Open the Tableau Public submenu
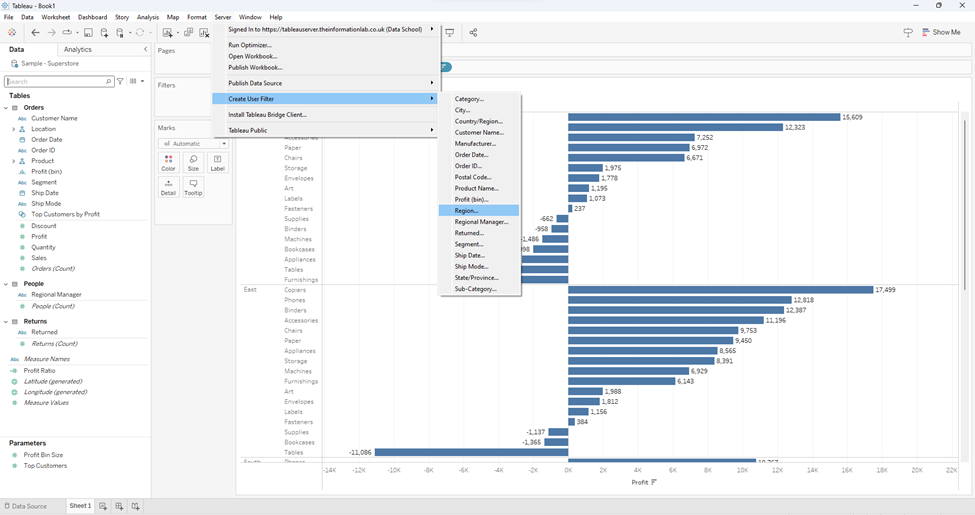 pyautogui.click(x=326, y=130)
